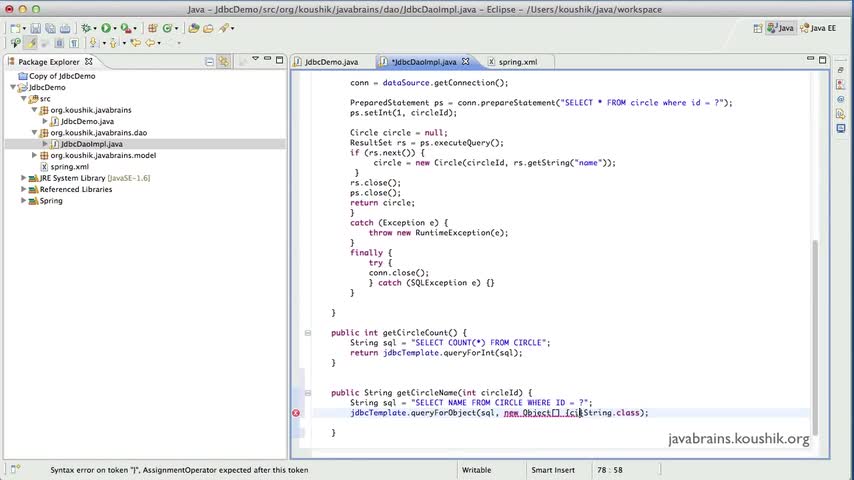Click the red error marker beside queryForObject line
This screenshot has width=854, height=480.
(x=296, y=413)
